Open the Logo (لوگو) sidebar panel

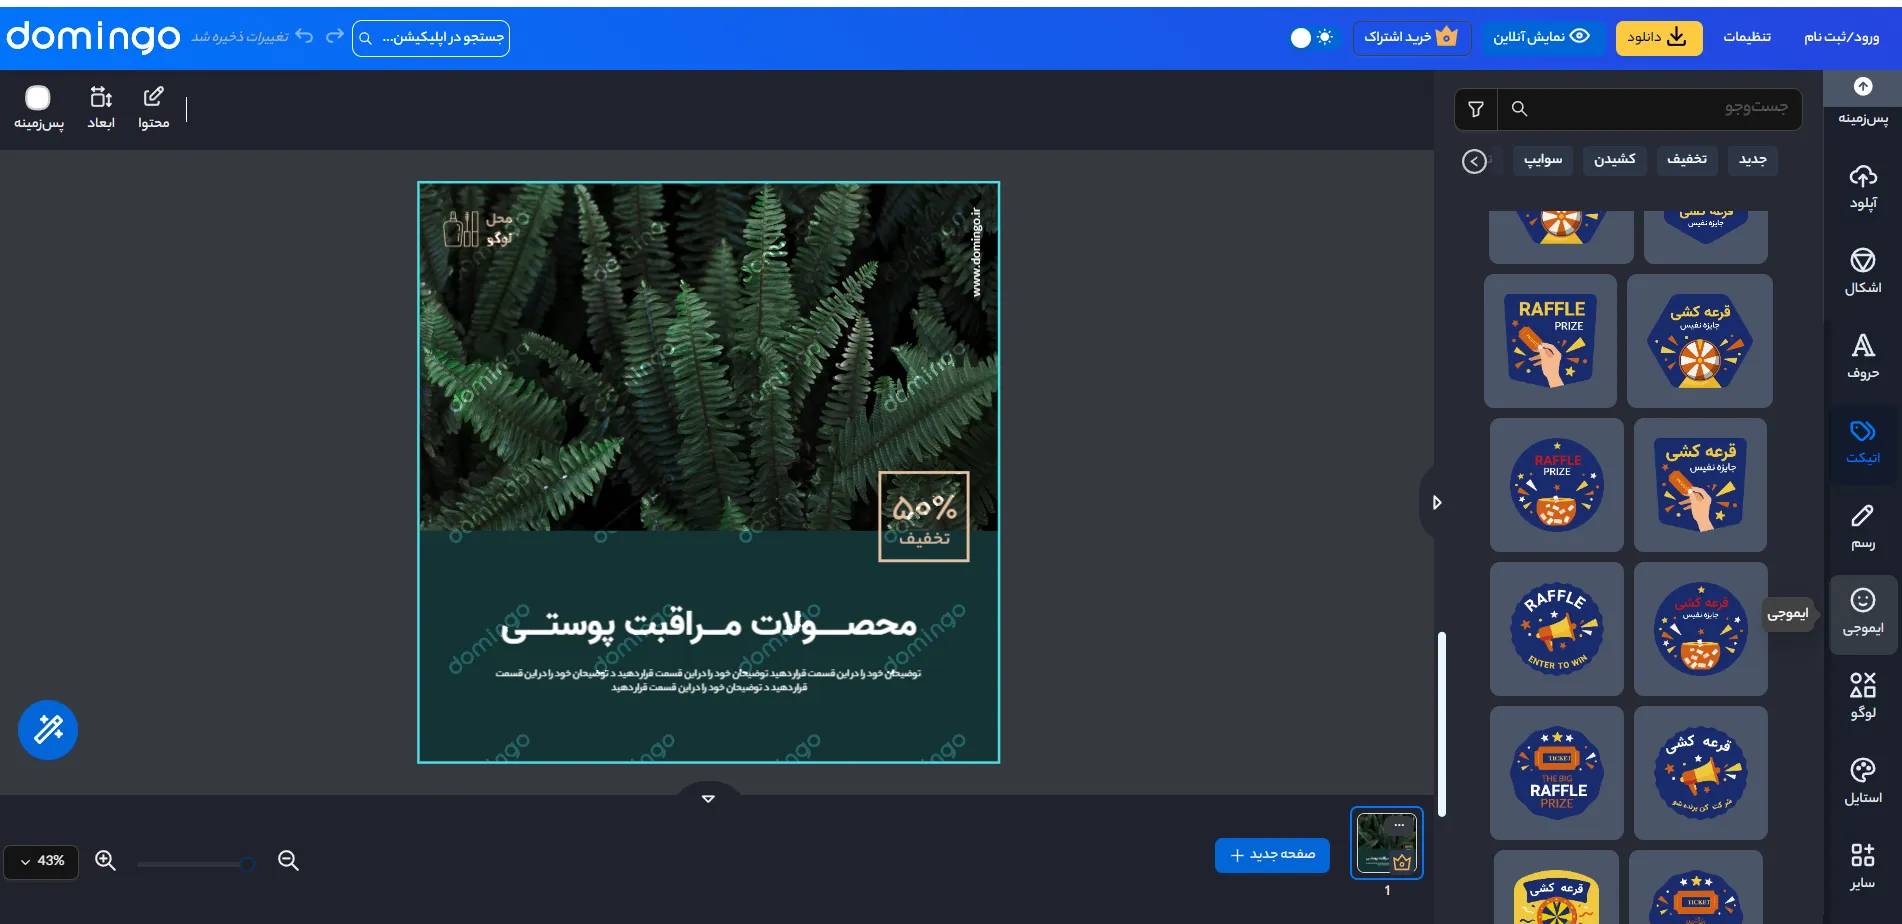pos(1862,697)
